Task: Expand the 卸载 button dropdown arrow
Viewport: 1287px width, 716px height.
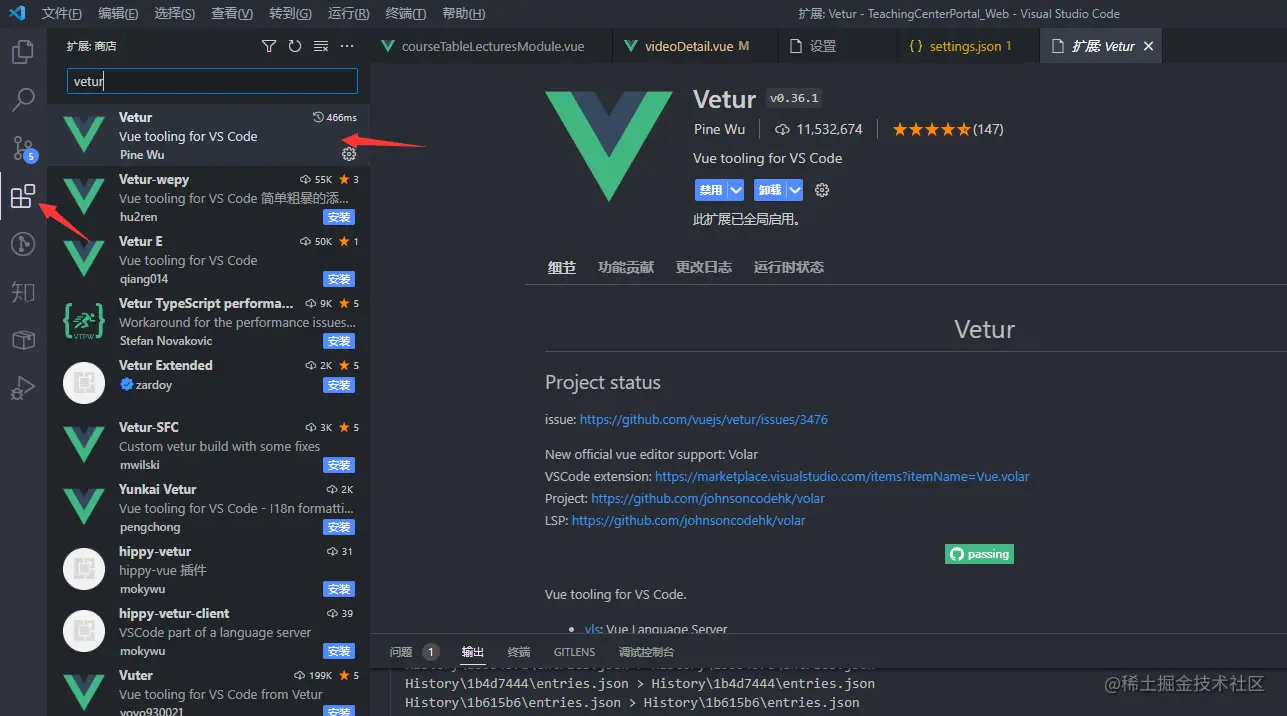Action: (795, 190)
